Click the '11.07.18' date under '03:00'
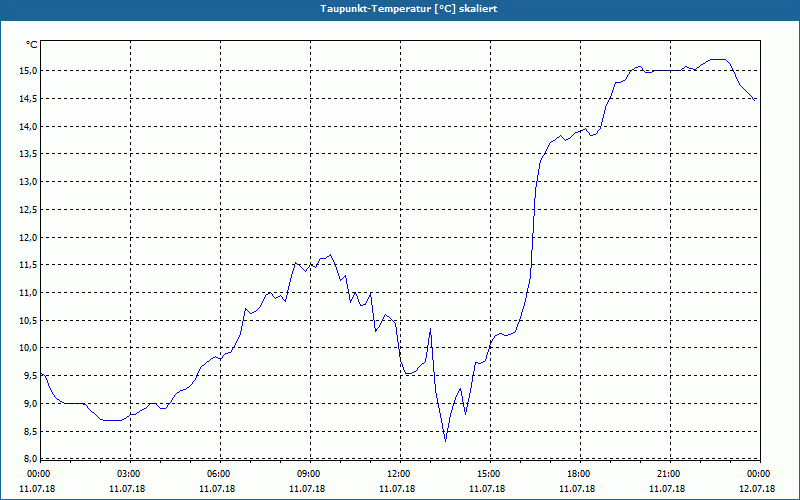 tap(128, 489)
